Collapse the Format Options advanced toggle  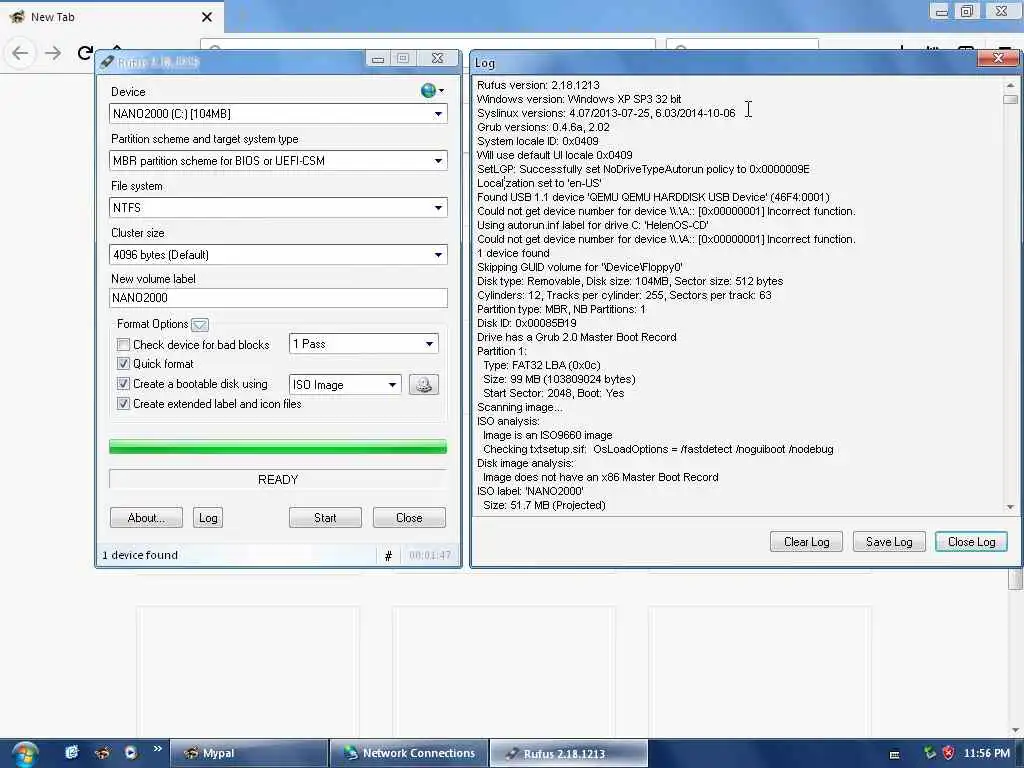click(x=200, y=325)
